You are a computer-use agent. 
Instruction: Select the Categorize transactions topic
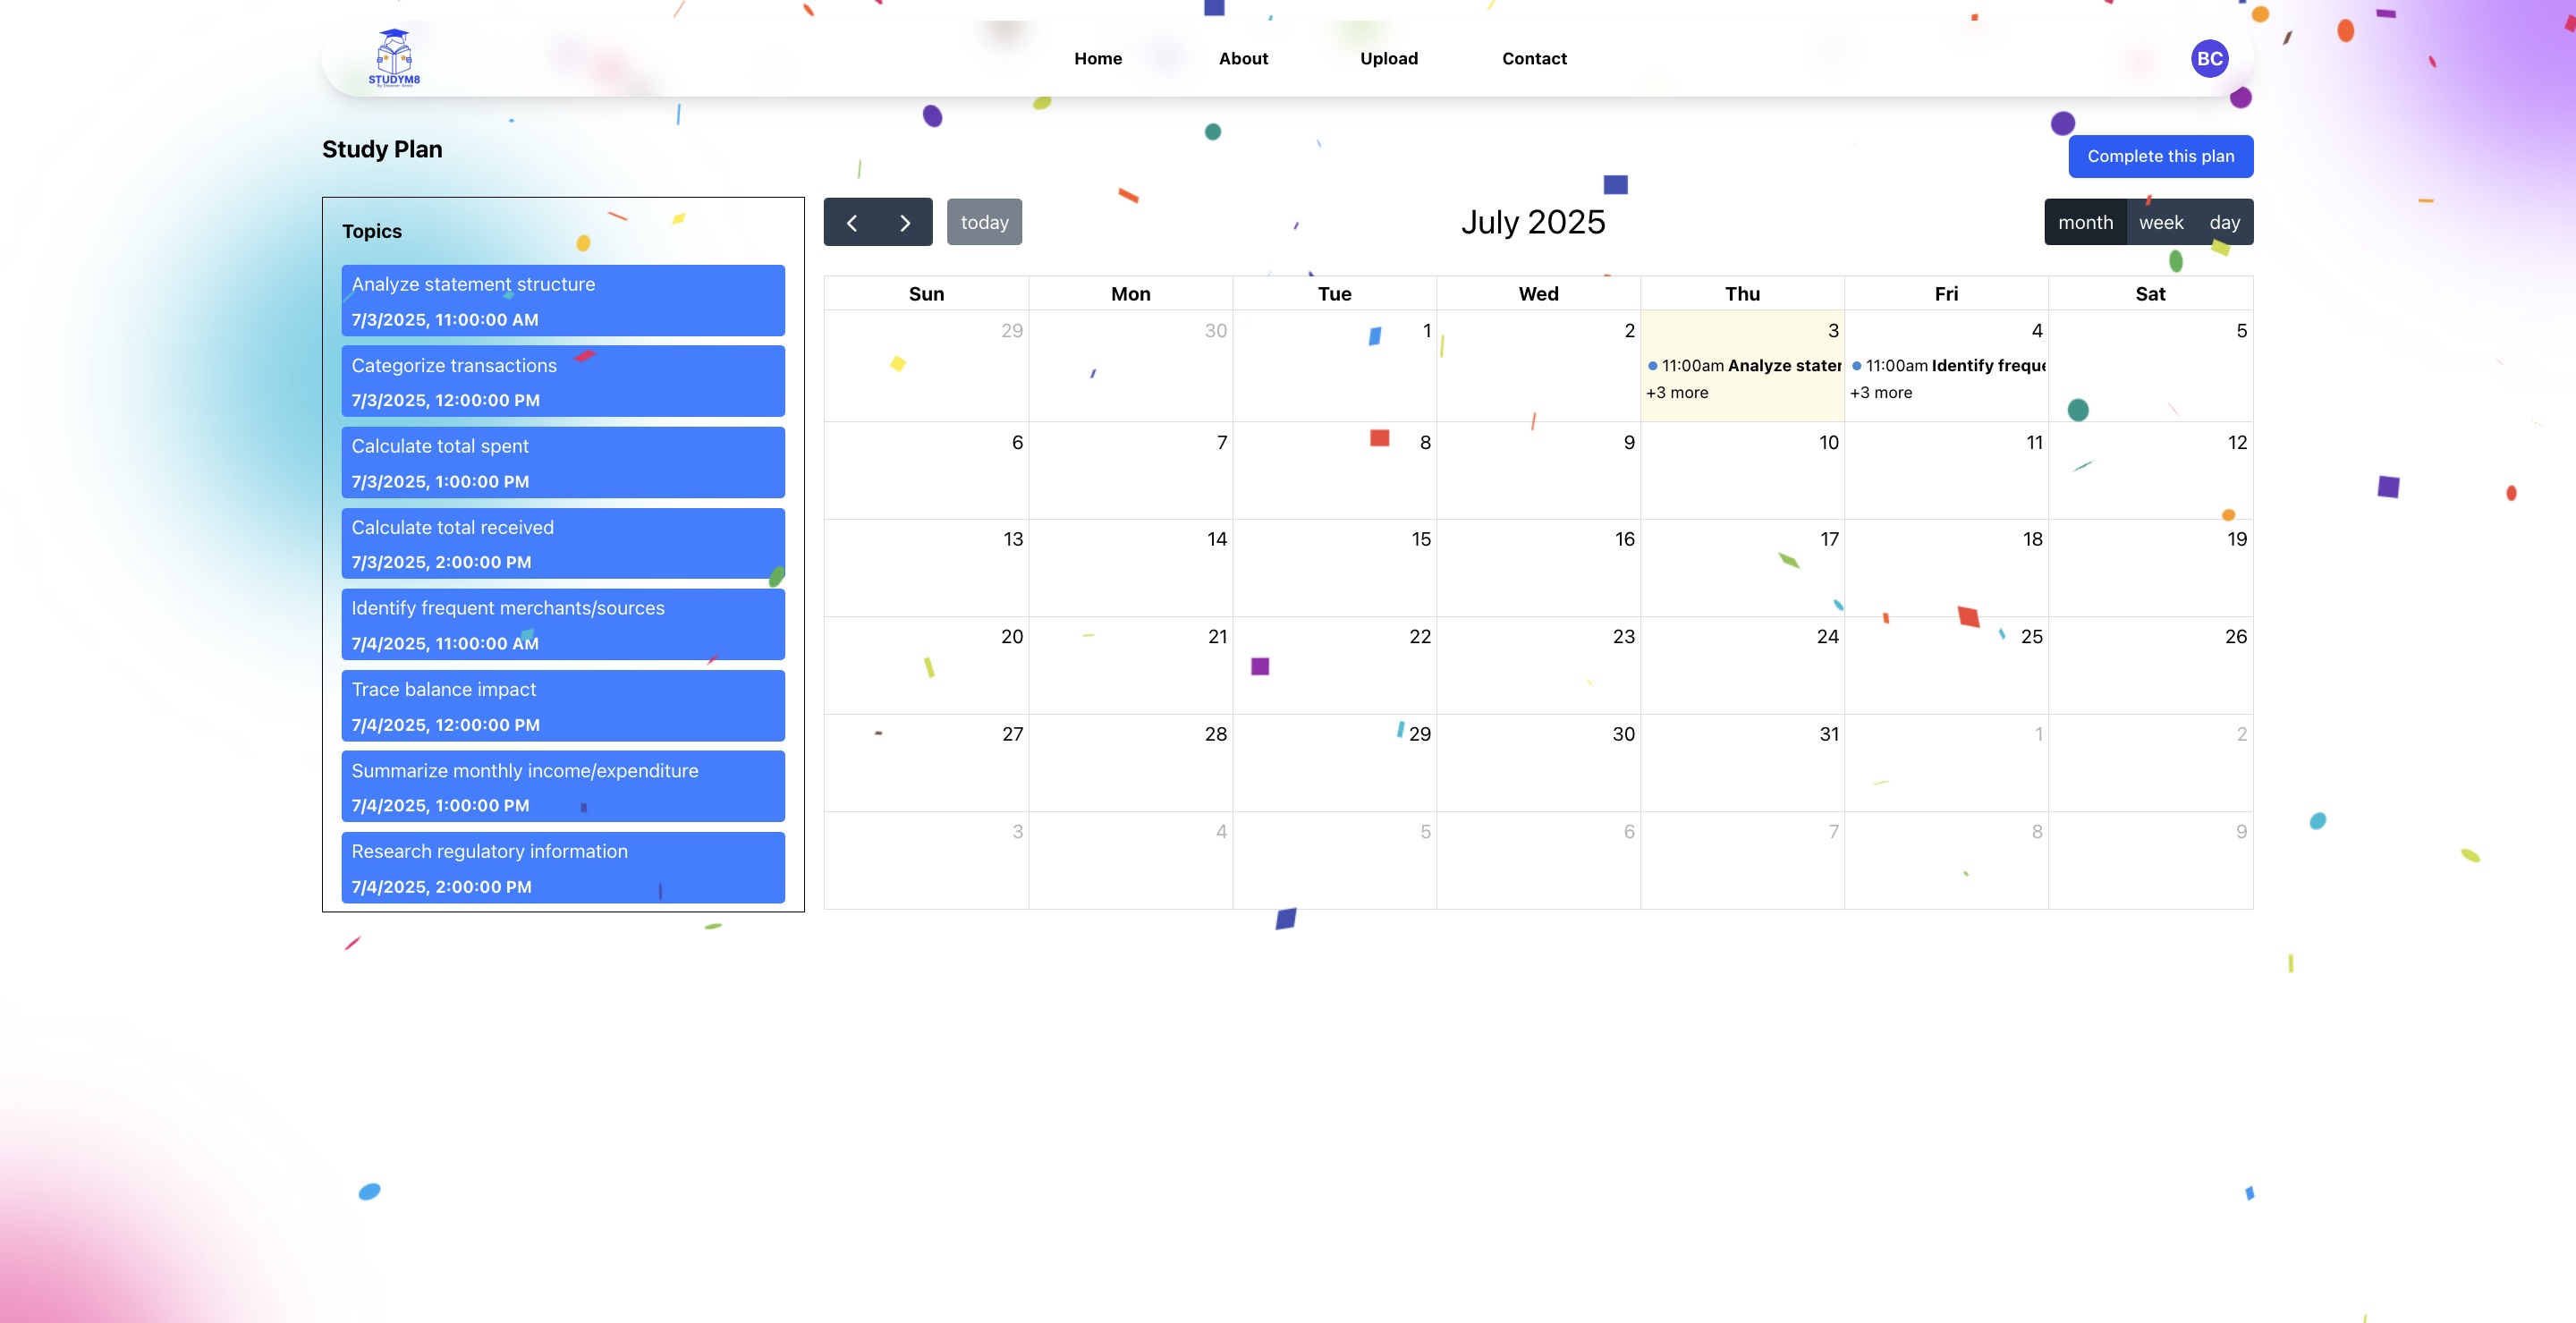[563, 381]
